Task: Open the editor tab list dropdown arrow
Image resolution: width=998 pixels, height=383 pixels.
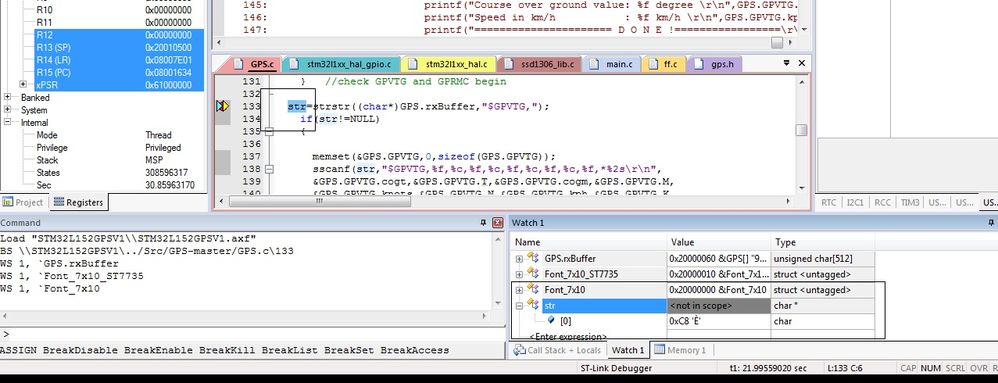Action: click(787, 63)
